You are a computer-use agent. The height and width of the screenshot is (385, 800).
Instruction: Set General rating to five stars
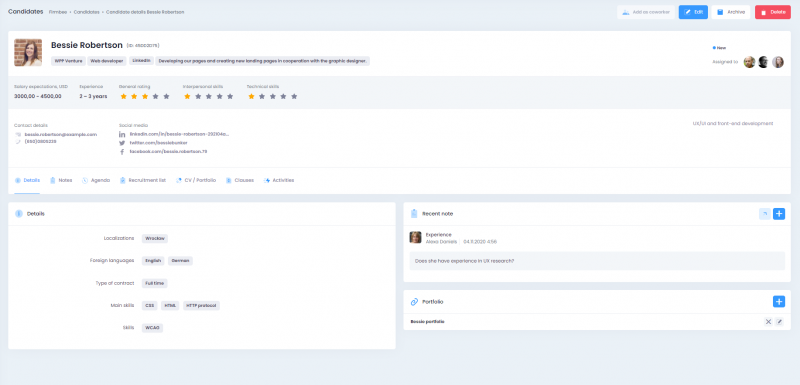point(166,96)
